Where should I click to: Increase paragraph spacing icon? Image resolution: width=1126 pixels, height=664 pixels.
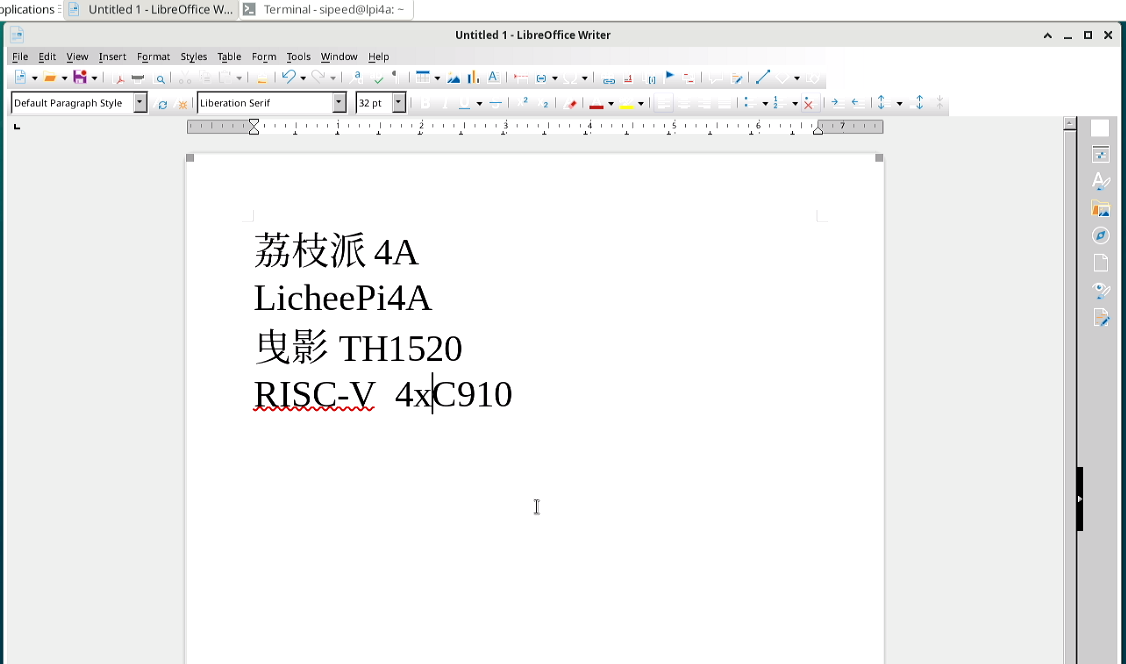click(x=918, y=103)
